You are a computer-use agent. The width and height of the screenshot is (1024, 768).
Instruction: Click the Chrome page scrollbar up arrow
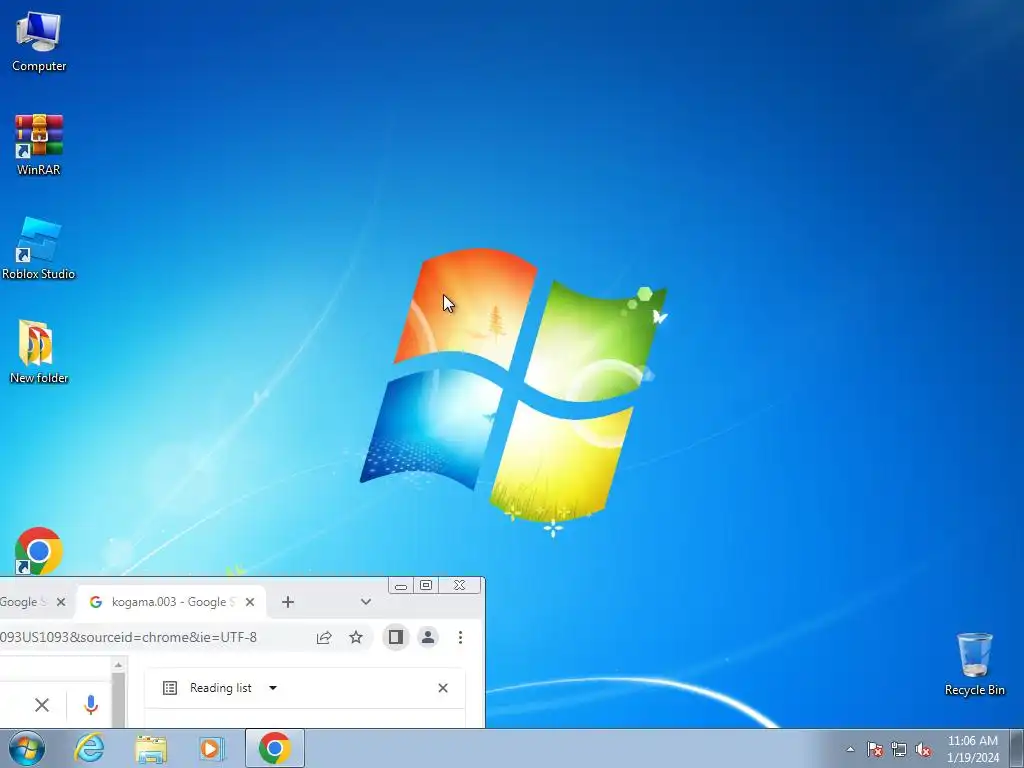click(118, 665)
